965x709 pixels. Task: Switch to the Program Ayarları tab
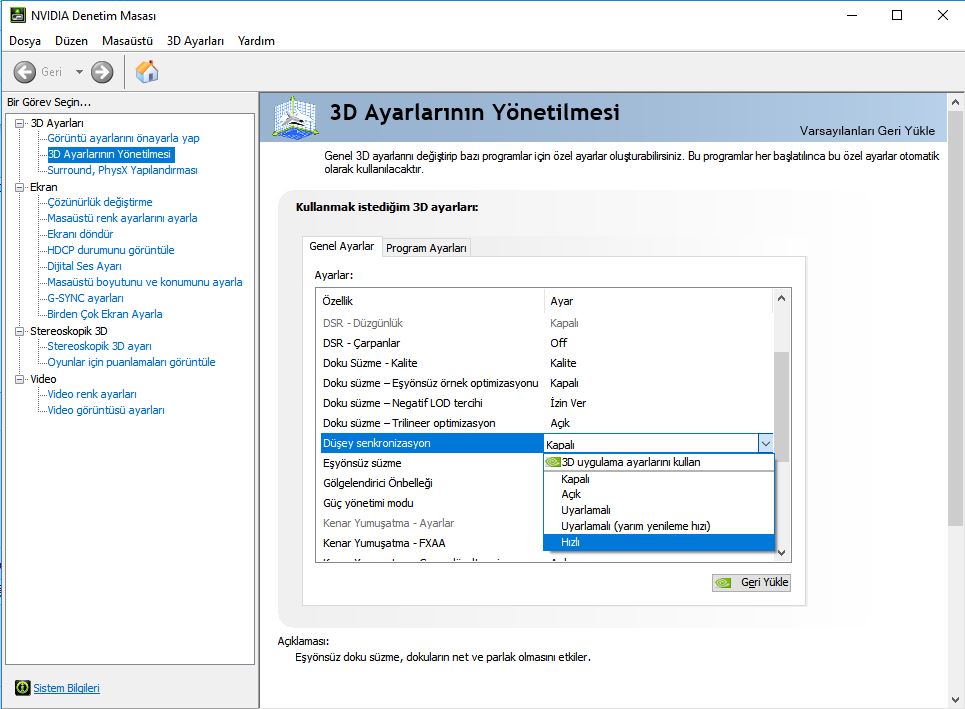426,248
